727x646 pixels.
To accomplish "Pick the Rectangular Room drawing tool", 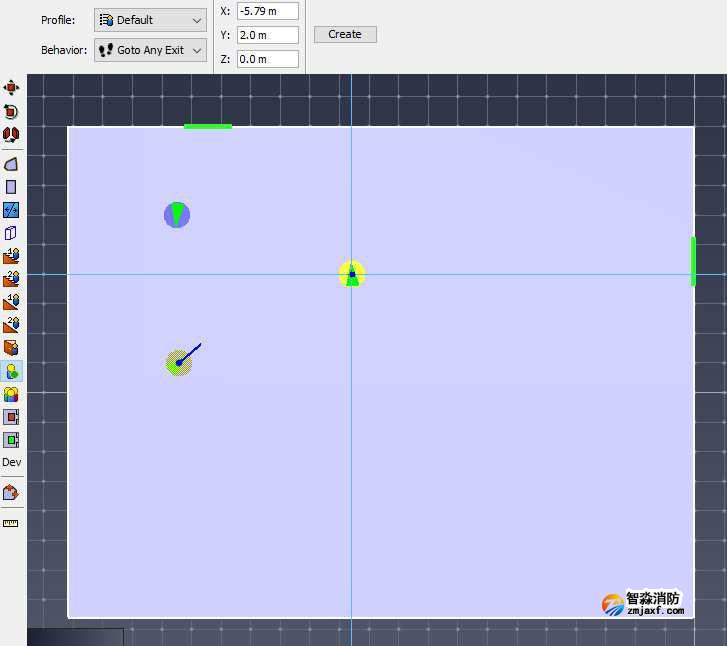I will tap(11, 187).
